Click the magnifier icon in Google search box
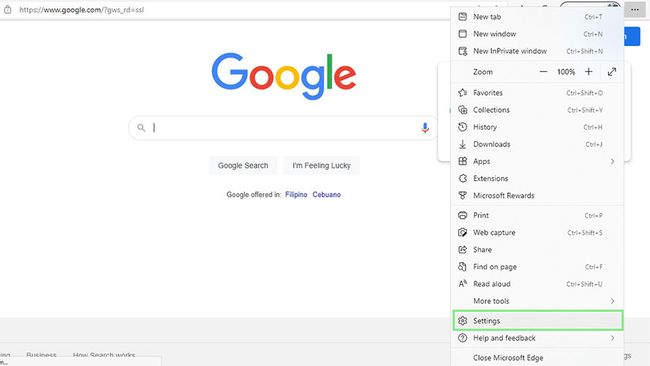 [141, 128]
